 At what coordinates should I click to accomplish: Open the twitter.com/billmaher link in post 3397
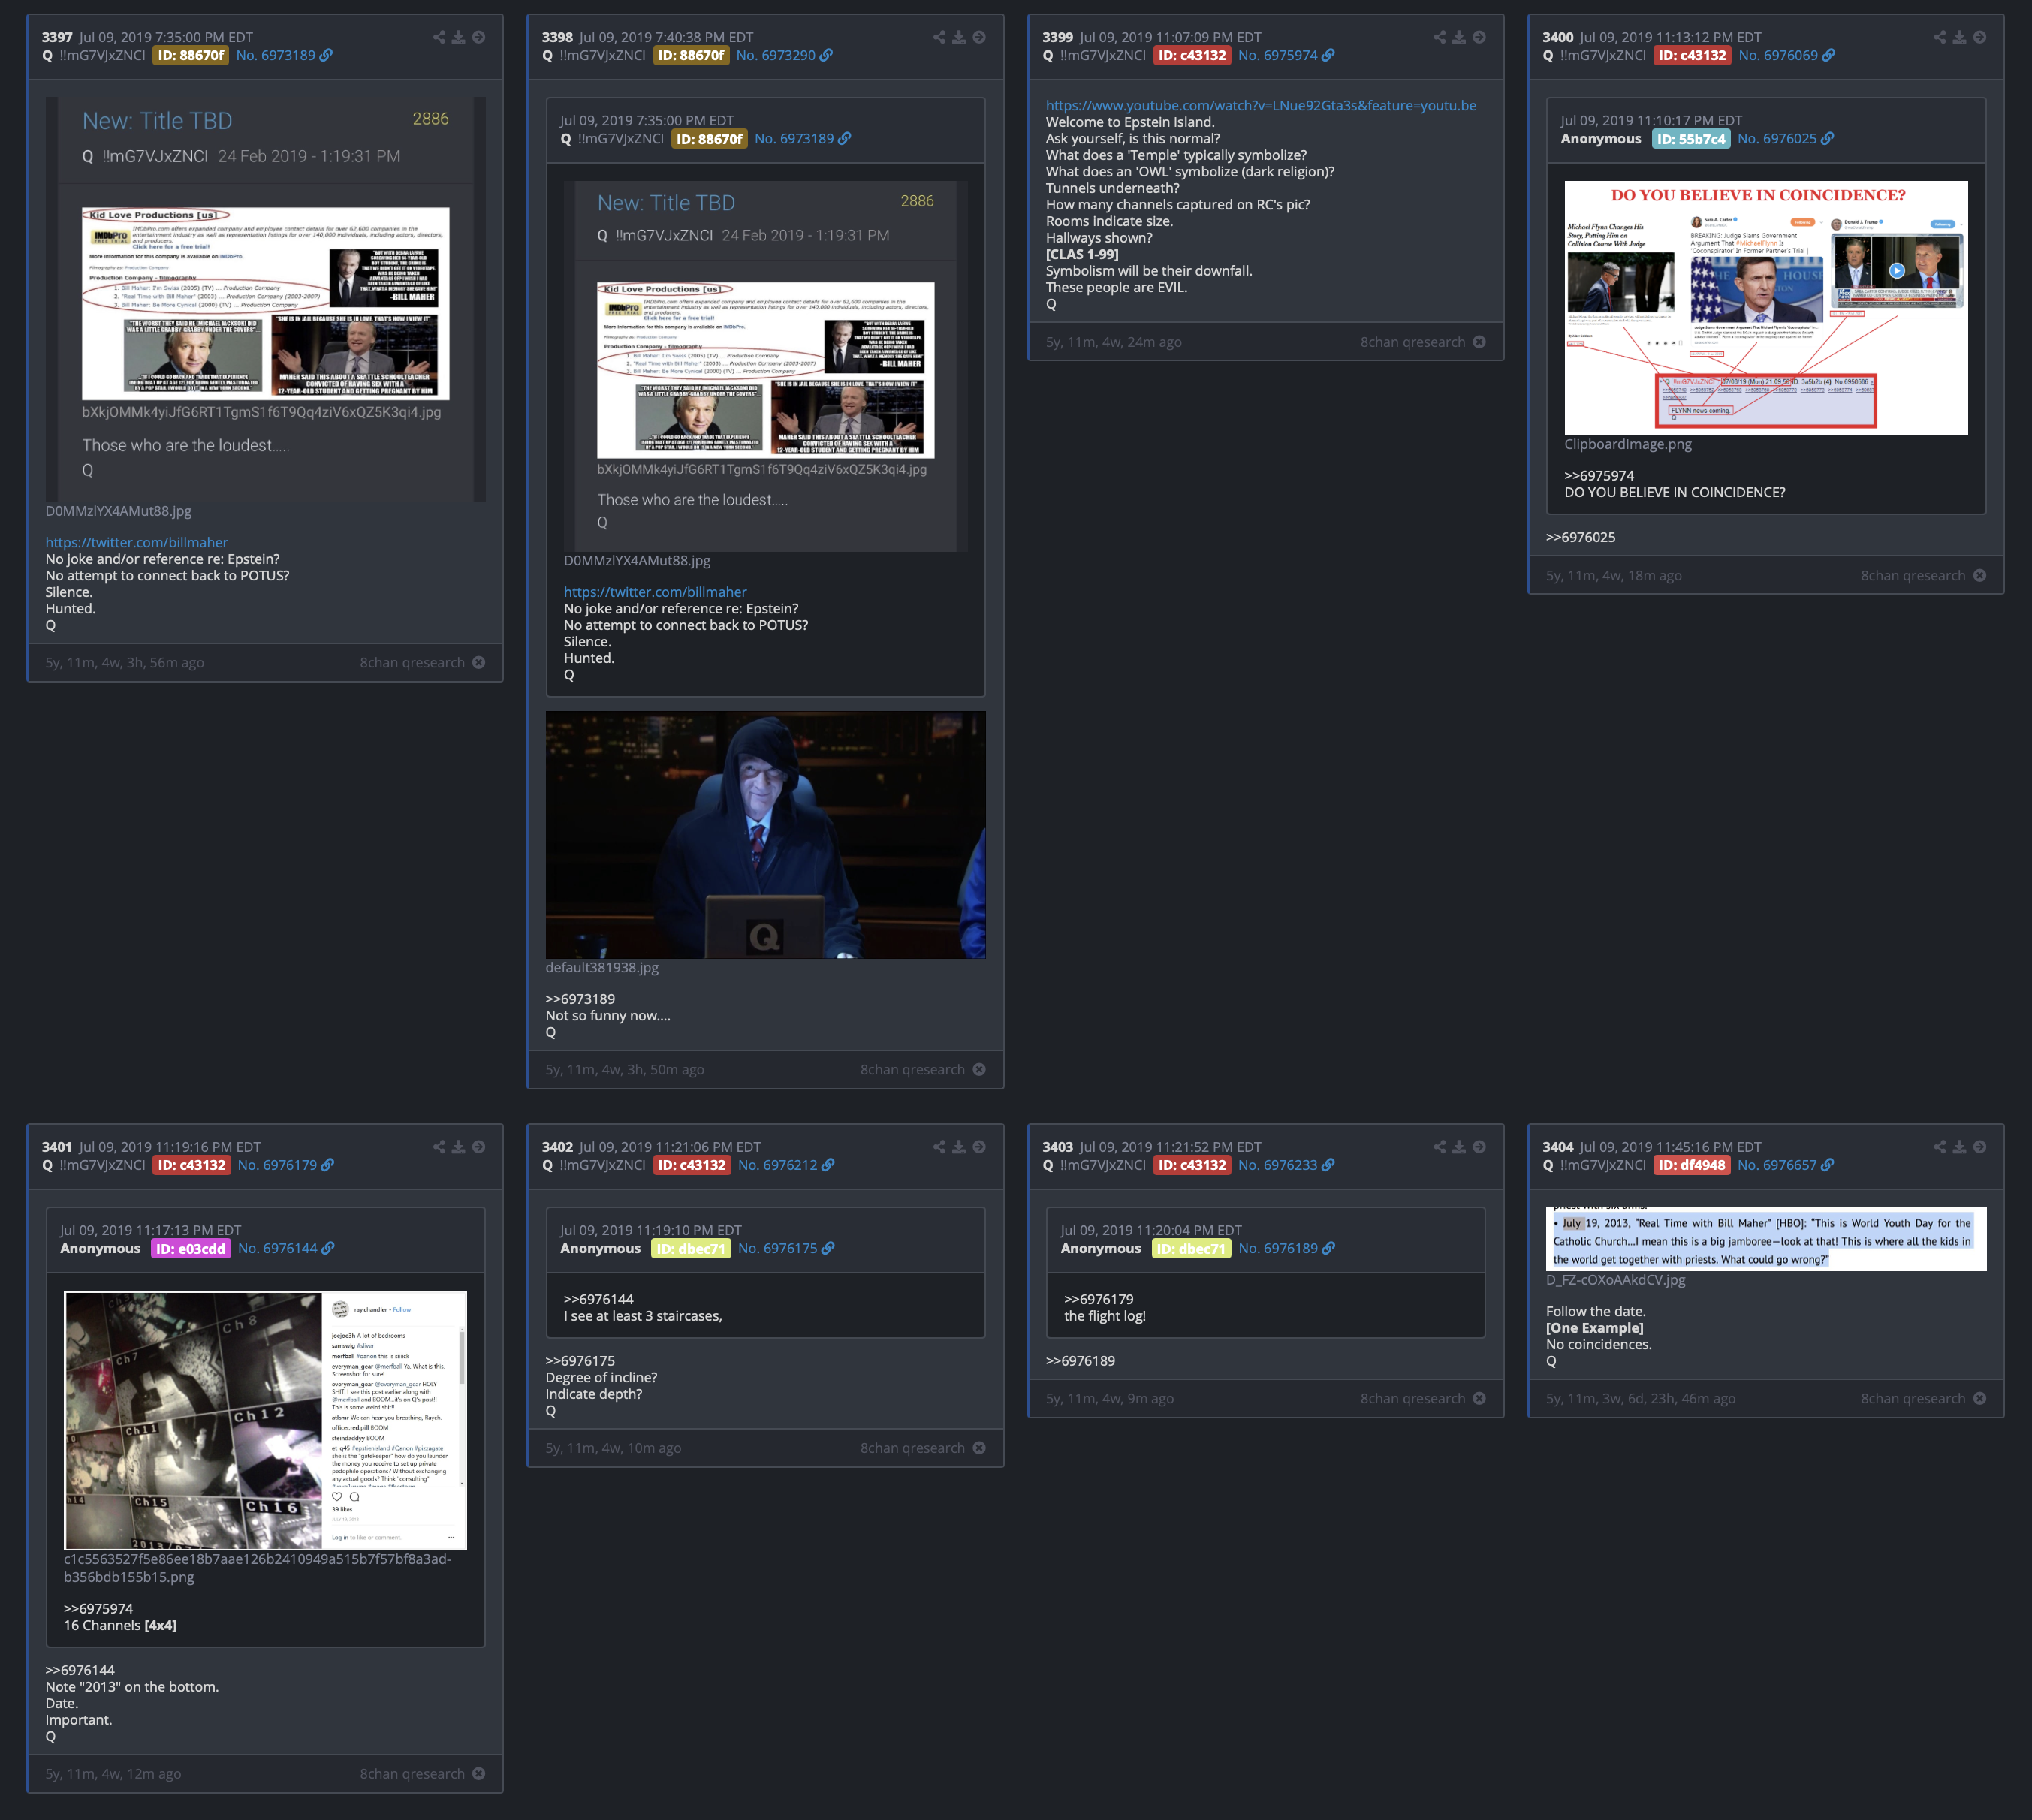(136, 542)
